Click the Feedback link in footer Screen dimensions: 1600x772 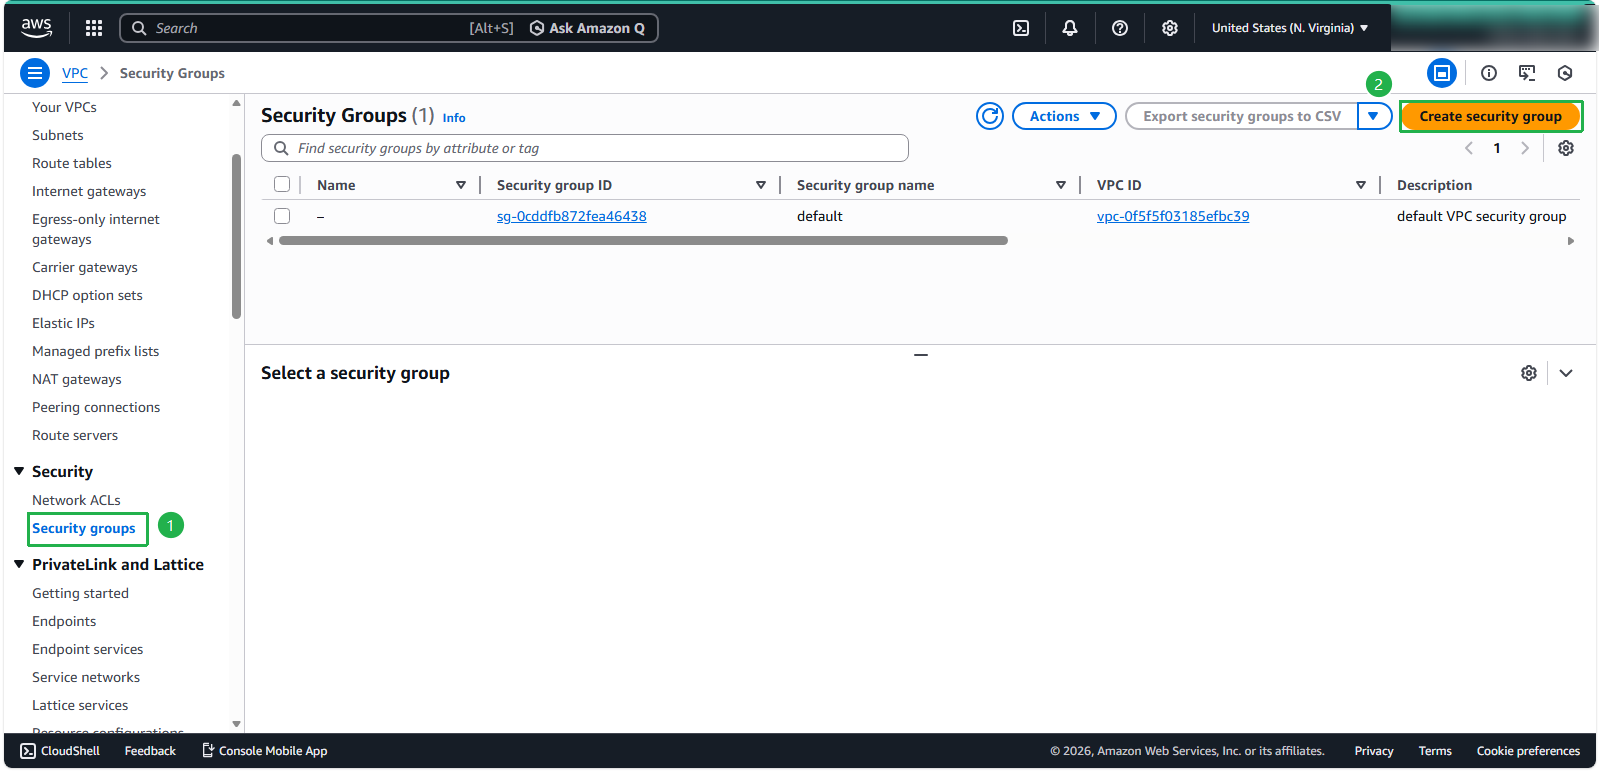pyautogui.click(x=150, y=751)
